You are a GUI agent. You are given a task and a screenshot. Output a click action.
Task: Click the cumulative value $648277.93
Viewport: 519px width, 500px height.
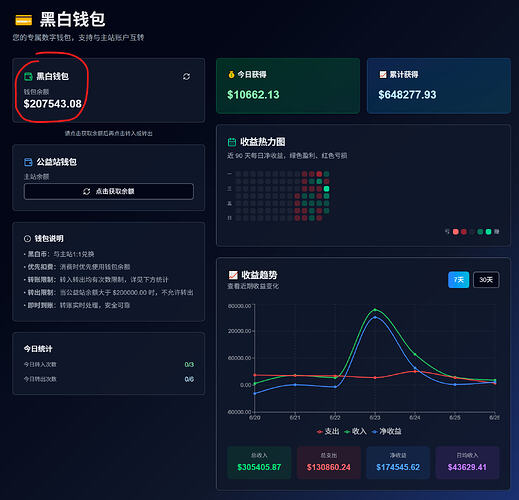click(407, 95)
